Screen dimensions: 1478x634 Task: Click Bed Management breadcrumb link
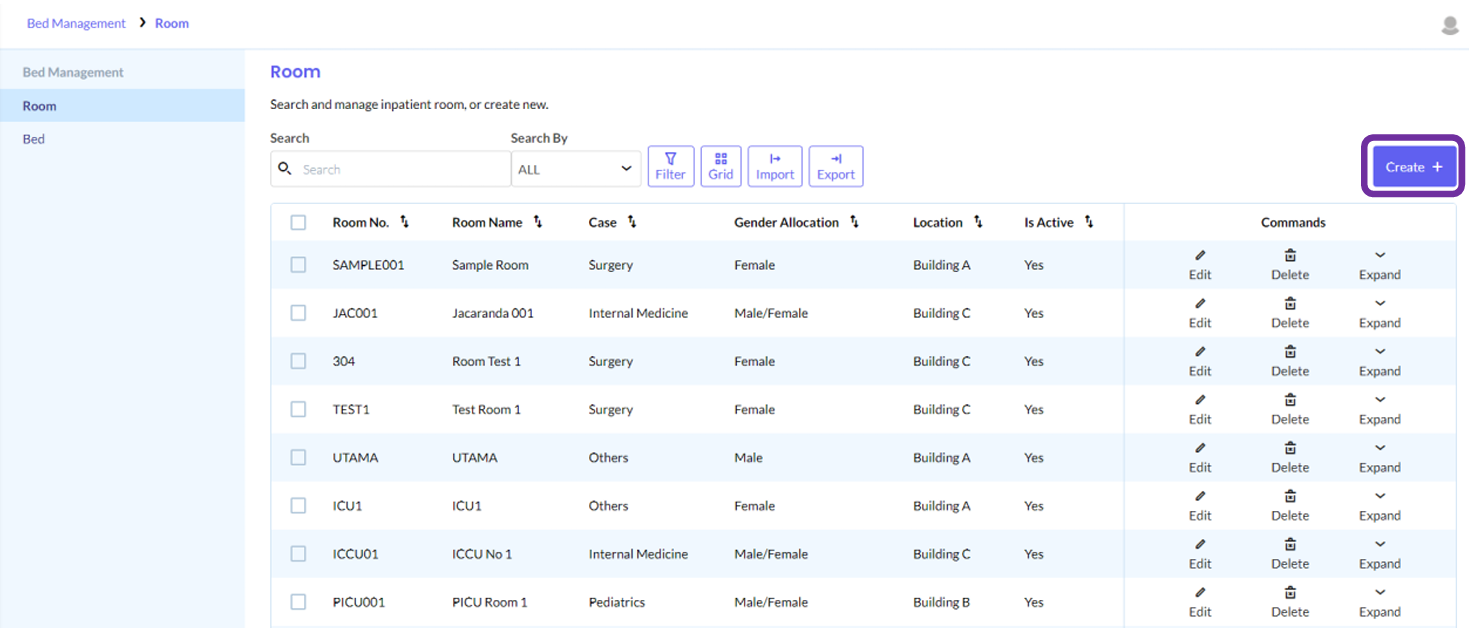(x=76, y=23)
